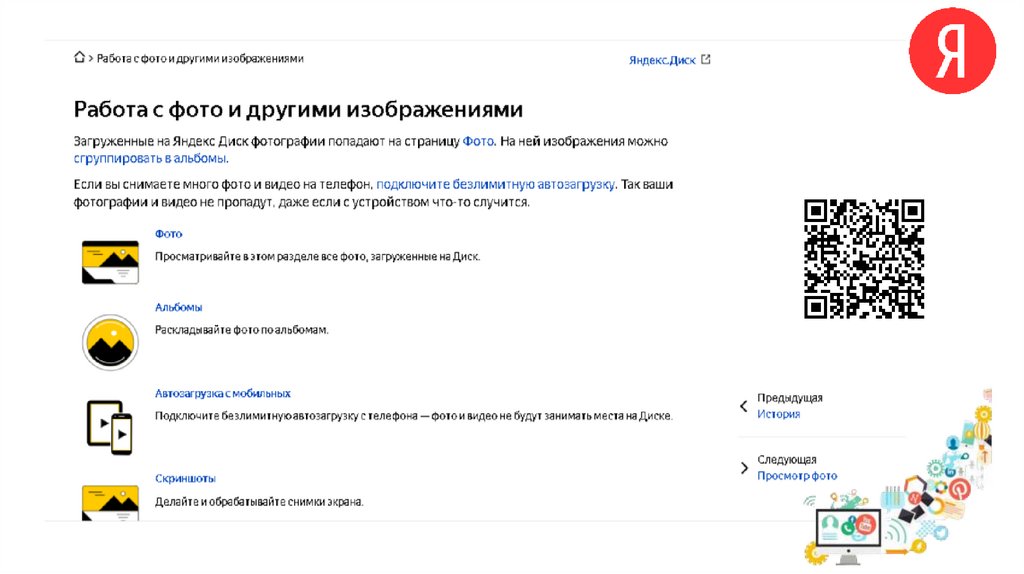Click text 'Просматривайте в этом разделе все фото'
Screen dimensions: 1024x574
coord(261,257)
